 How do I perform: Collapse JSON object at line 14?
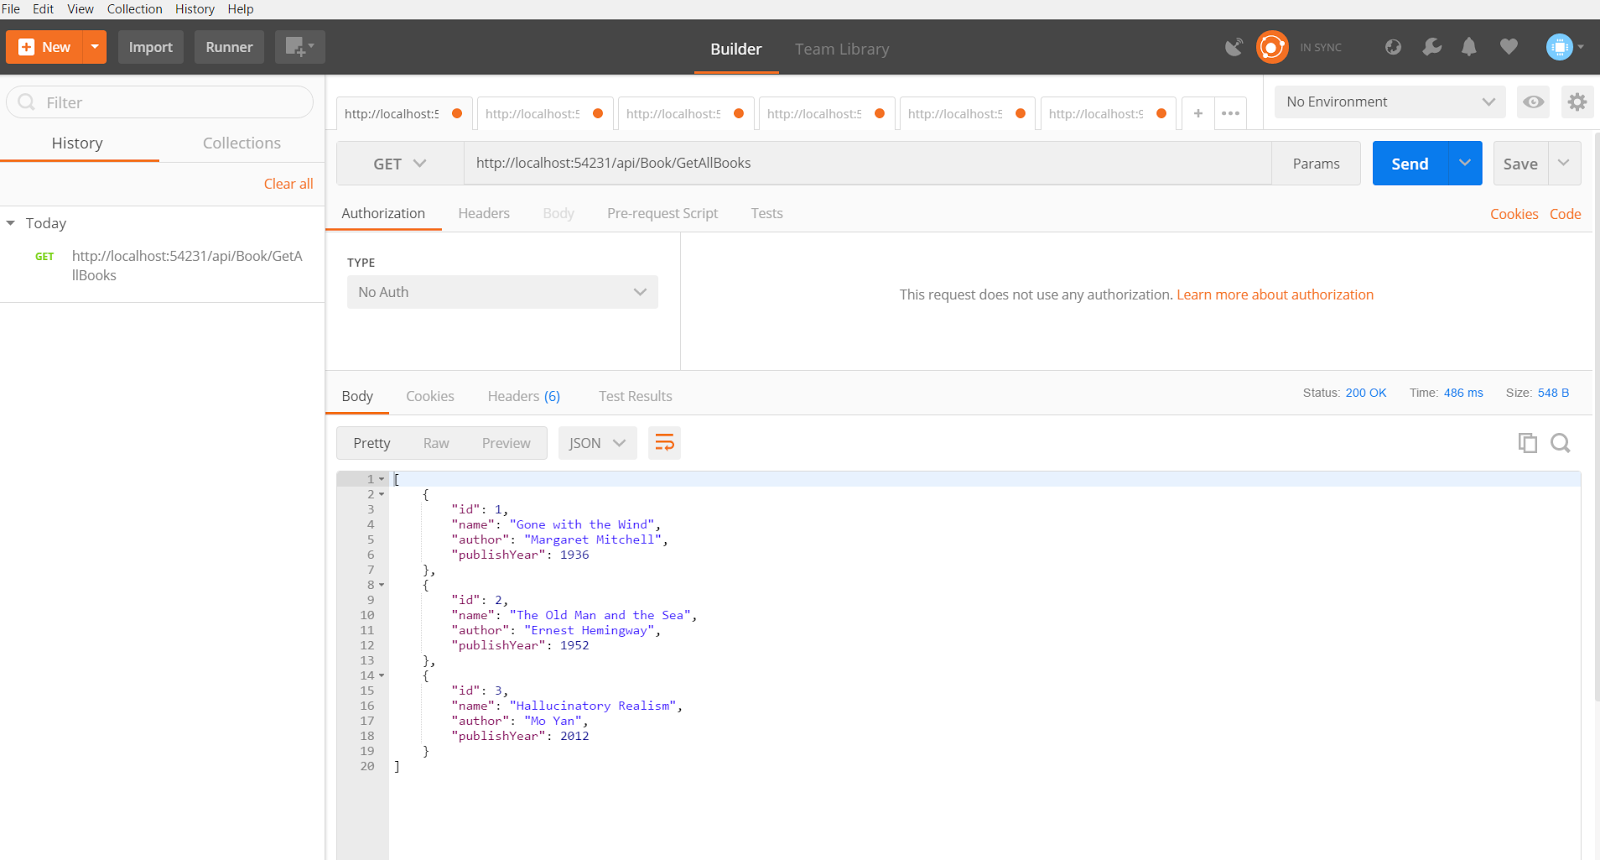click(381, 675)
